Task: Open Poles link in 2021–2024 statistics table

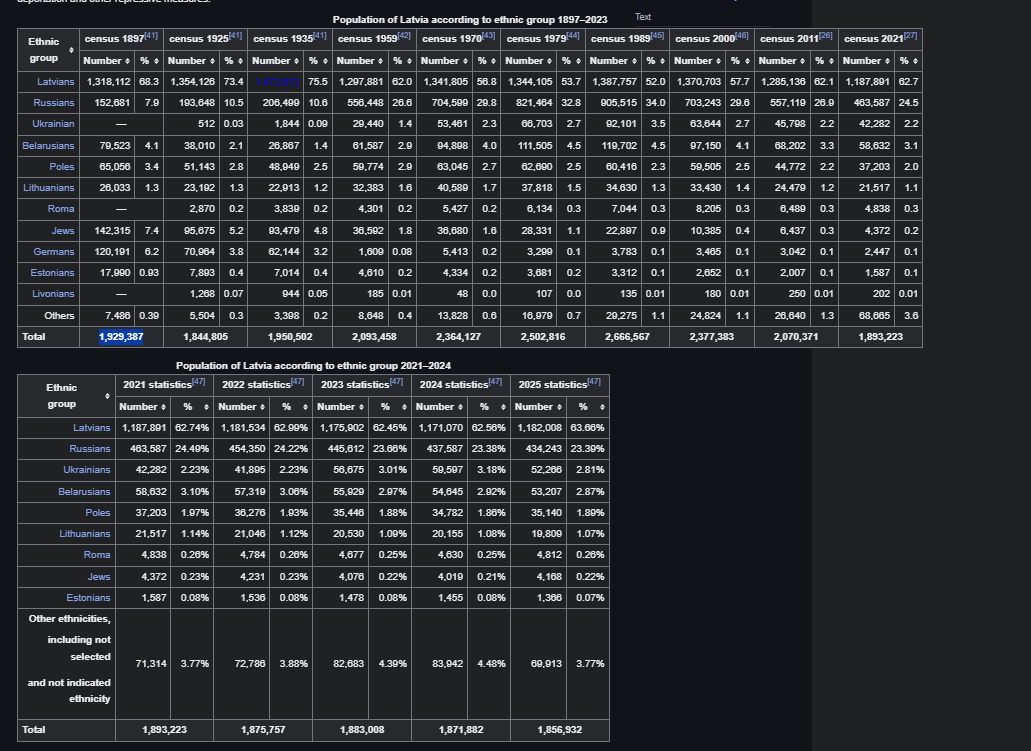Action: click(98, 512)
